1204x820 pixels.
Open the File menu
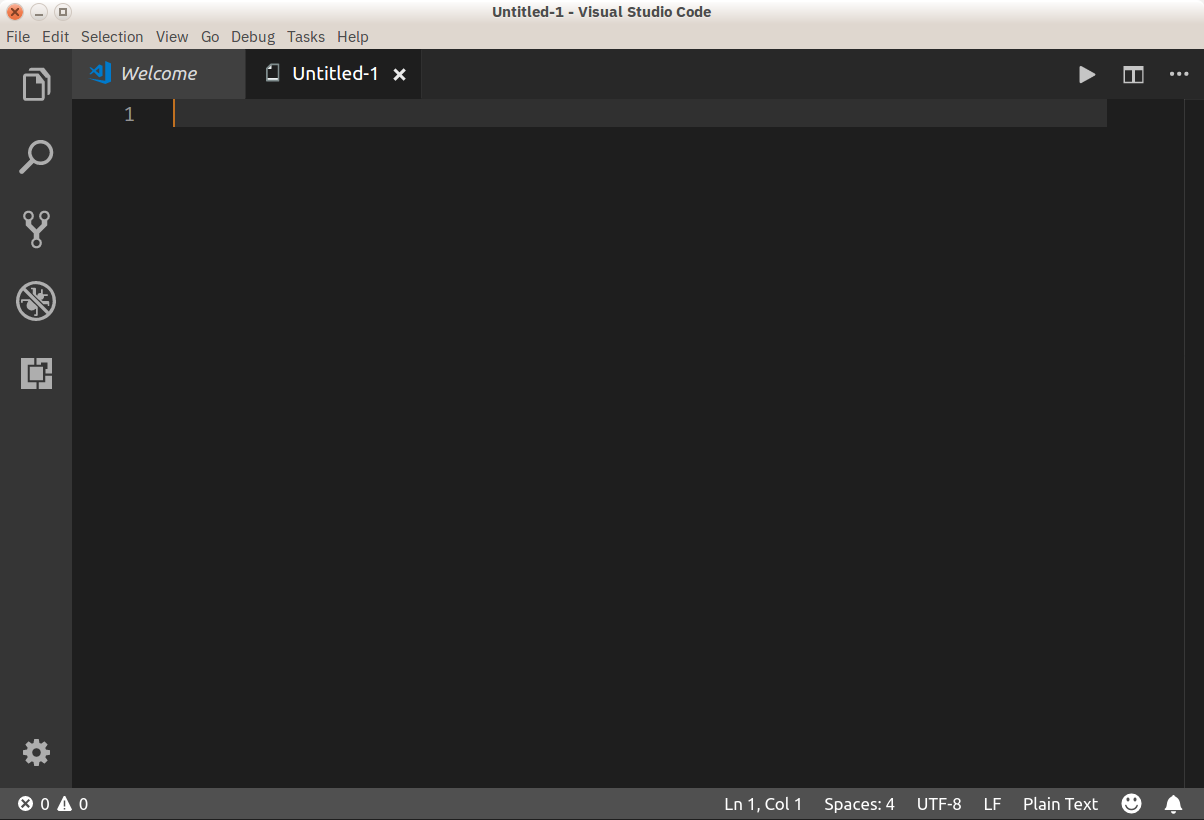pyautogui.click(x=18, y=36)
